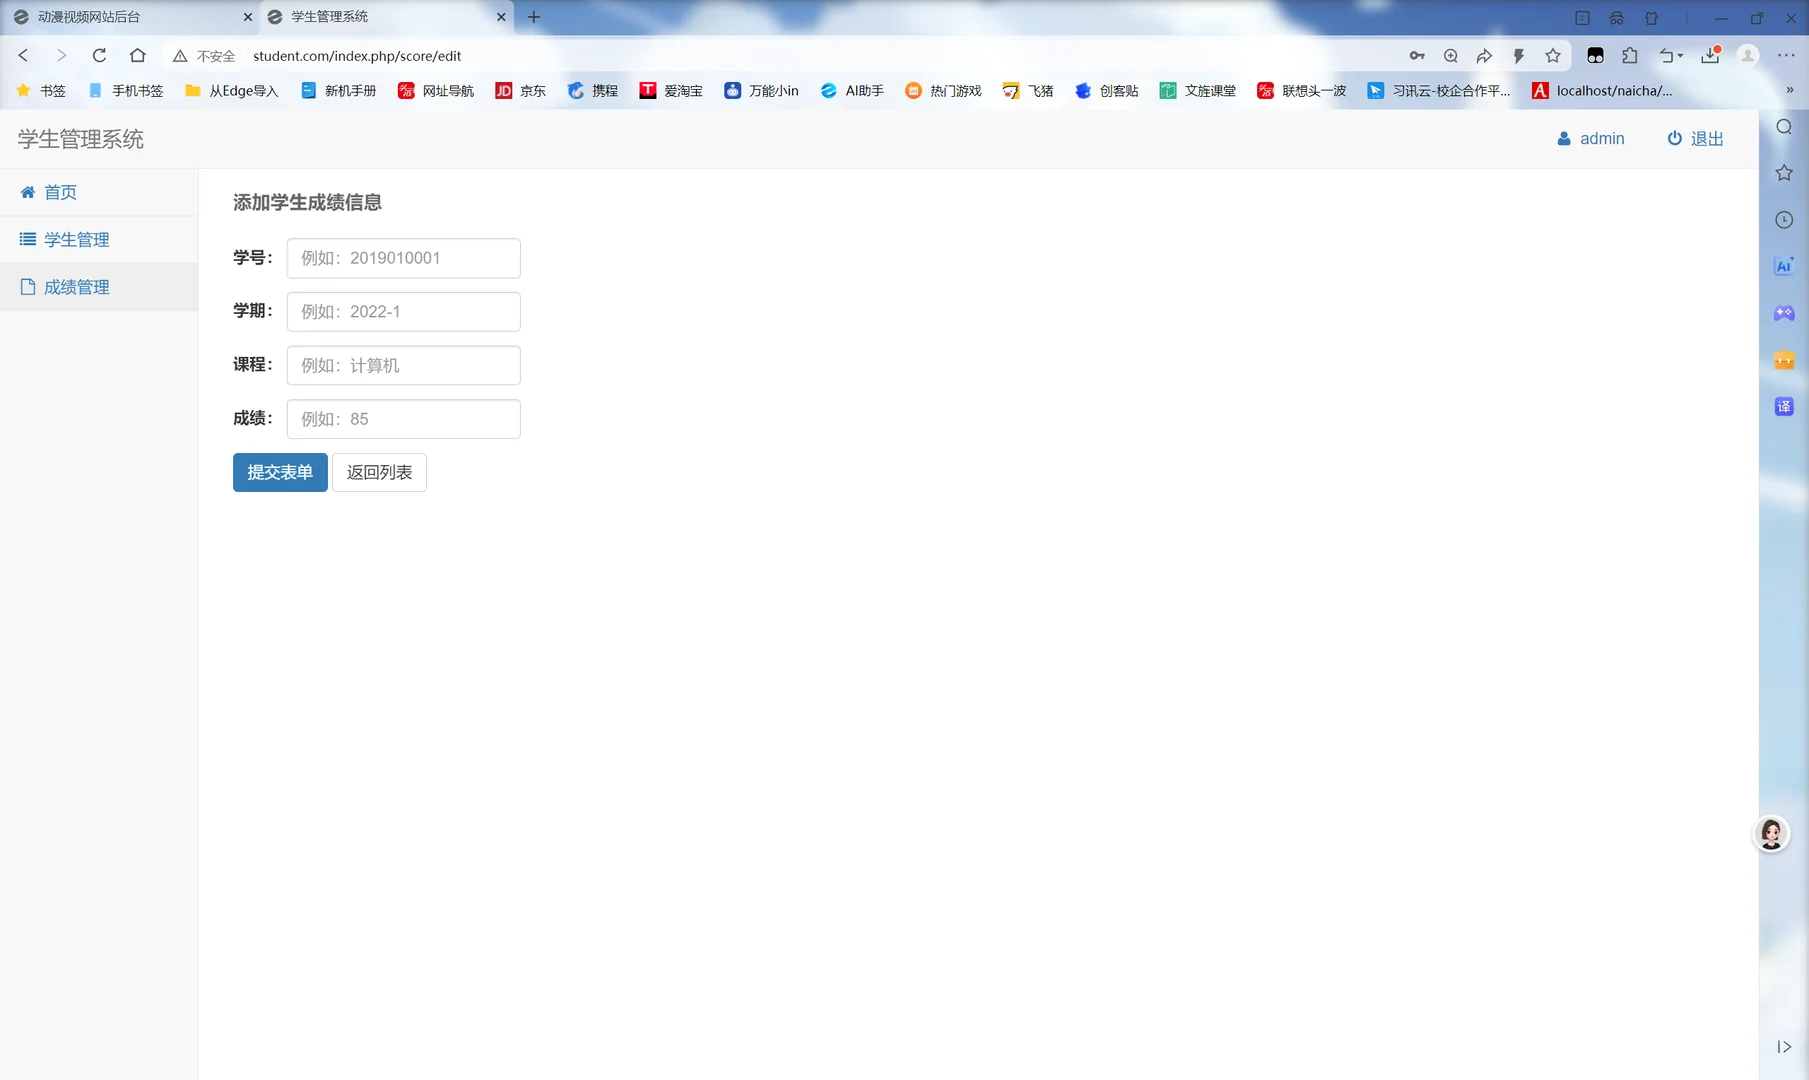Click the 提交表单 submit button
The image size is (1809, 1080).
[x=279, y=472]
